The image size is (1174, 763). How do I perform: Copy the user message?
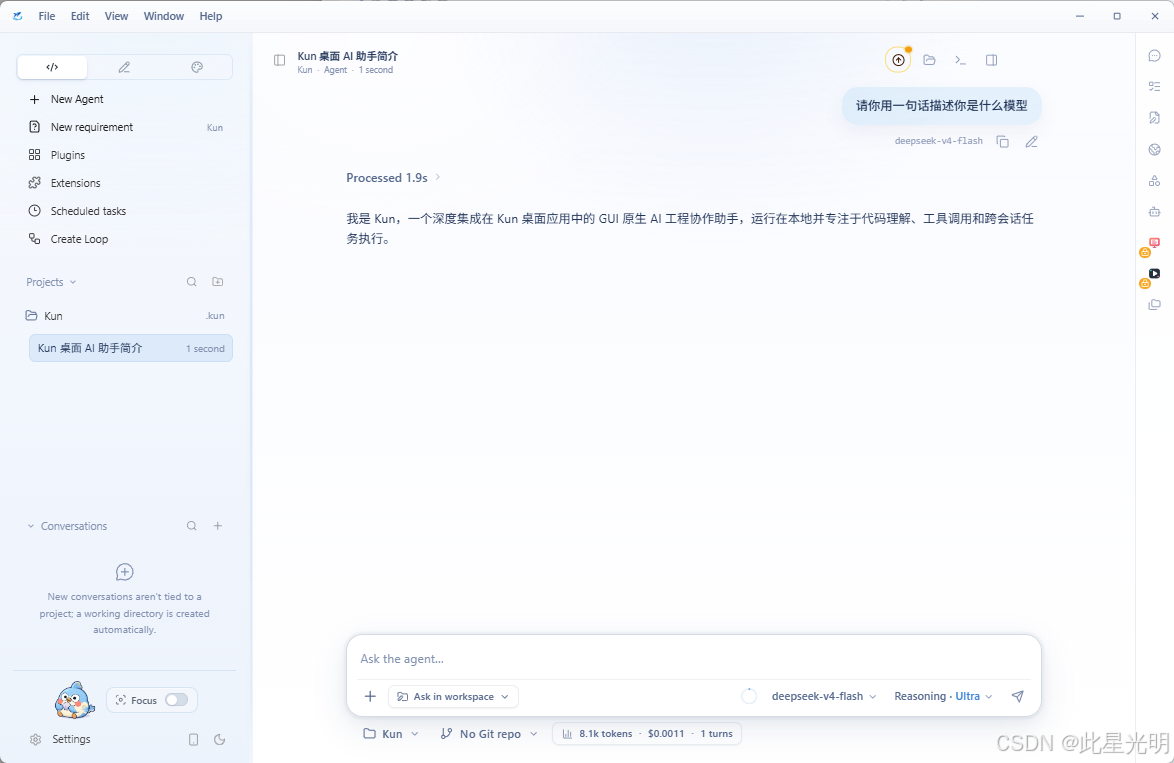[1003, 142]
